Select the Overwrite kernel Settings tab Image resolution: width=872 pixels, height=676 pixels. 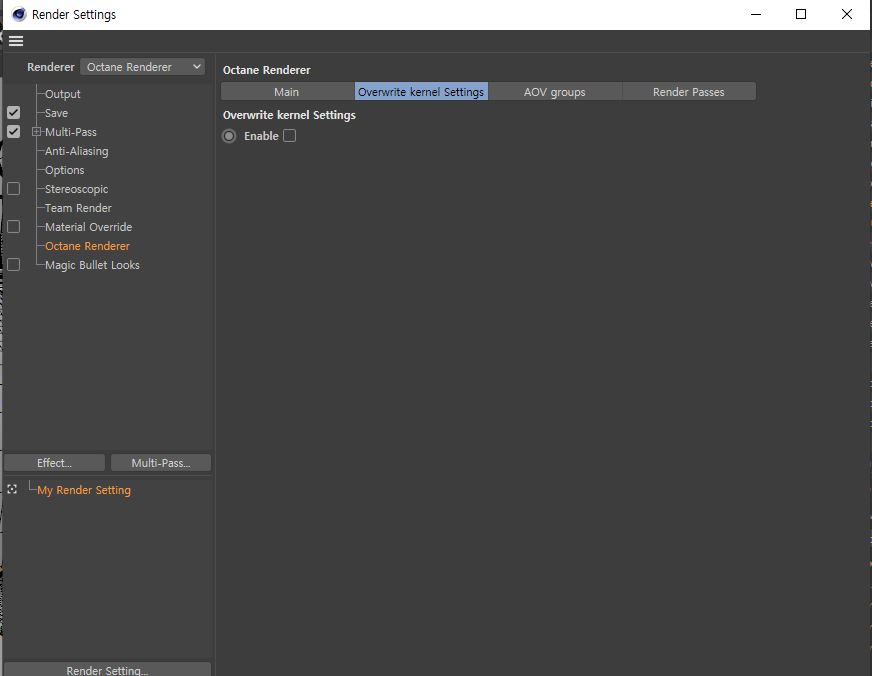pyautogui.click(x=421, y=92)
